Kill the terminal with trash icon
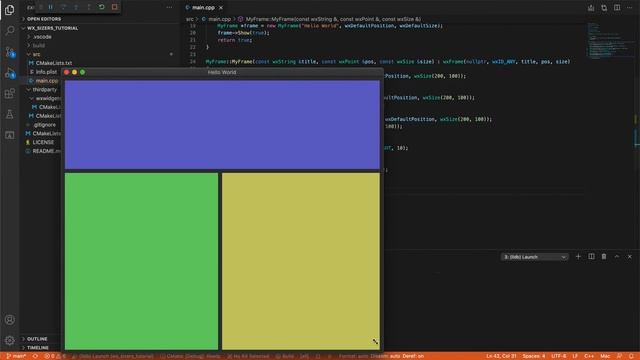 coord(604,256)
